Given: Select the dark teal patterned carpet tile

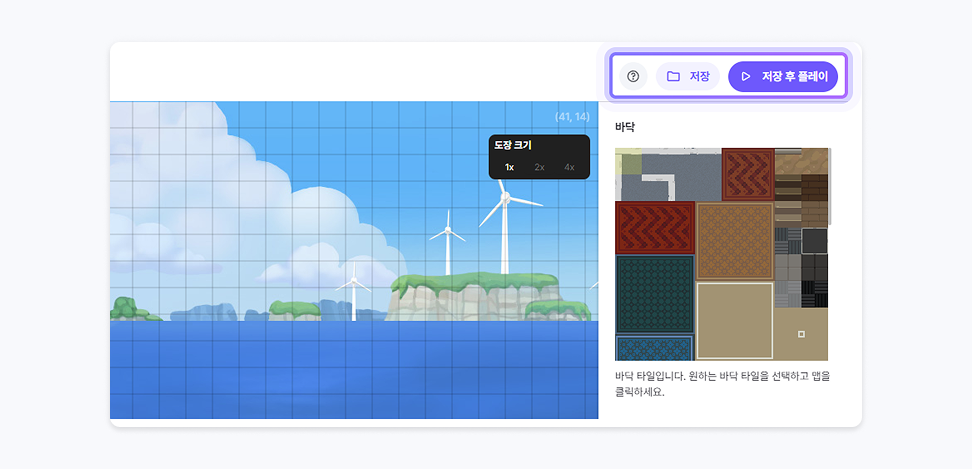Looking at the screenshot, I should pyautogui.click(x=654, y=293).
